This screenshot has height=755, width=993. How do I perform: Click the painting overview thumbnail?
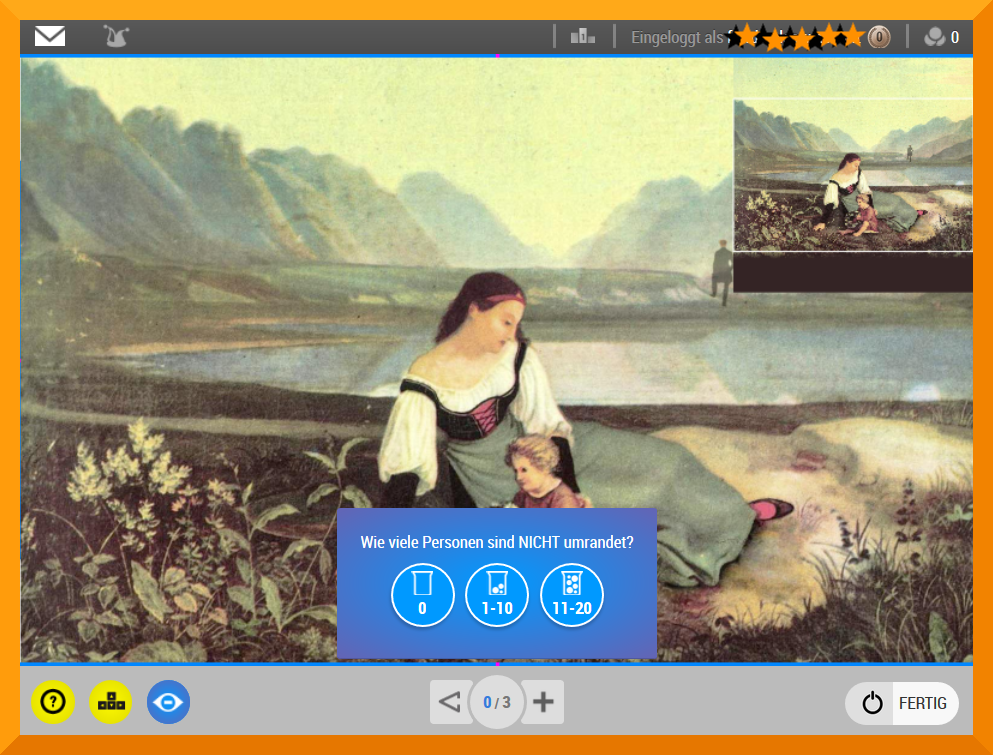pos(853,175)
